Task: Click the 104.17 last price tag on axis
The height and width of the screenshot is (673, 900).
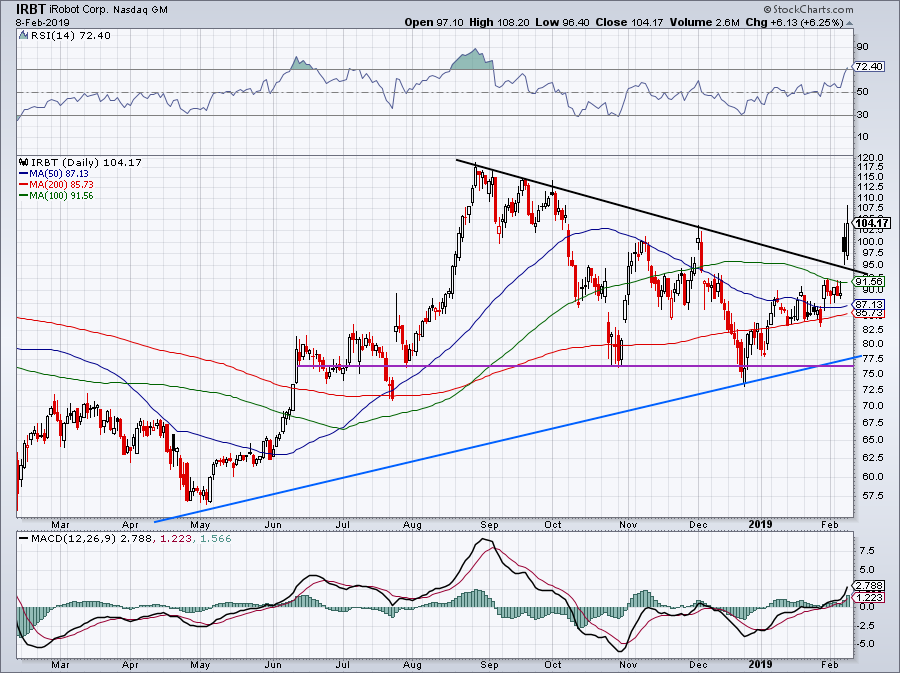Action: click(872, 223)
